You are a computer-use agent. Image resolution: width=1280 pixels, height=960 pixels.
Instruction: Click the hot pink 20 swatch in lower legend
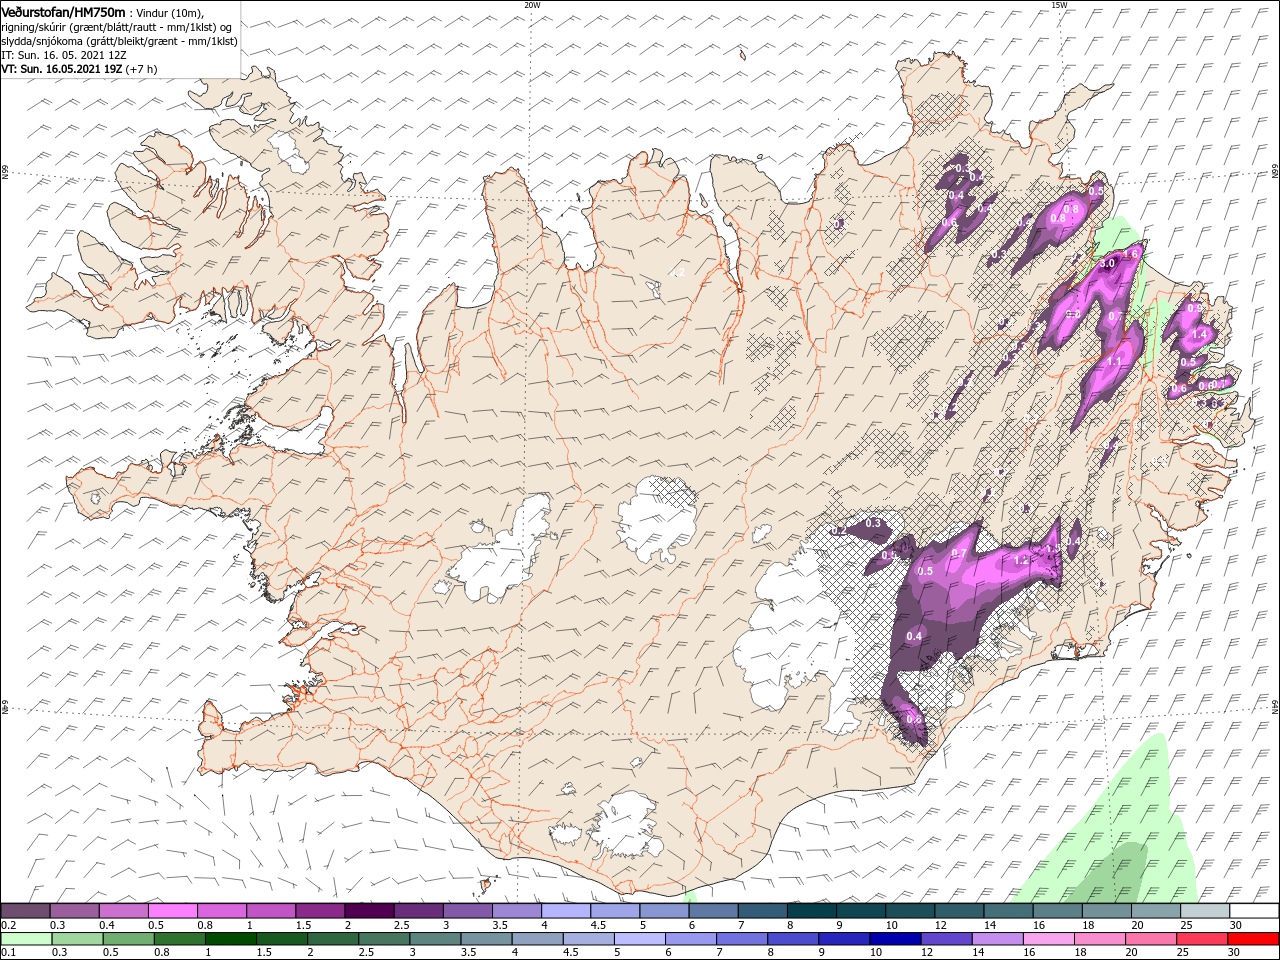(x=1150, y=939)
